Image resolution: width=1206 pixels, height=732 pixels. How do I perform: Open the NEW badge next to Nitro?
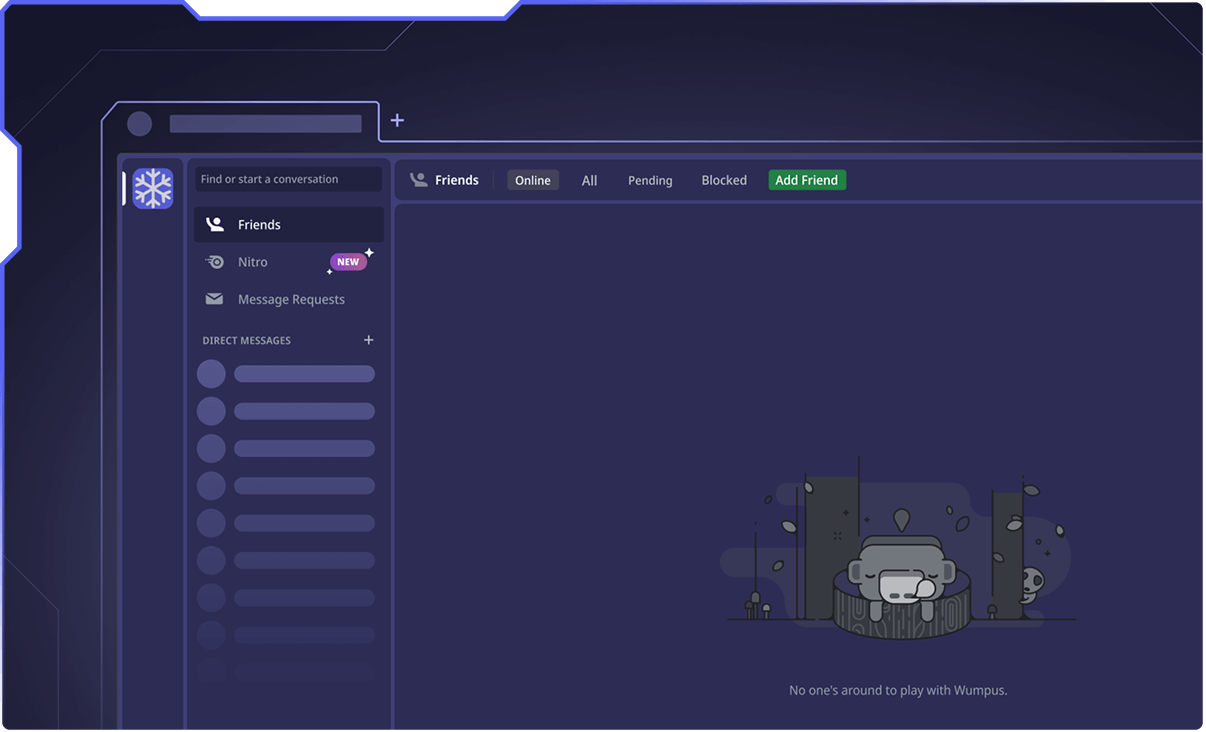(x=348, y=261)
